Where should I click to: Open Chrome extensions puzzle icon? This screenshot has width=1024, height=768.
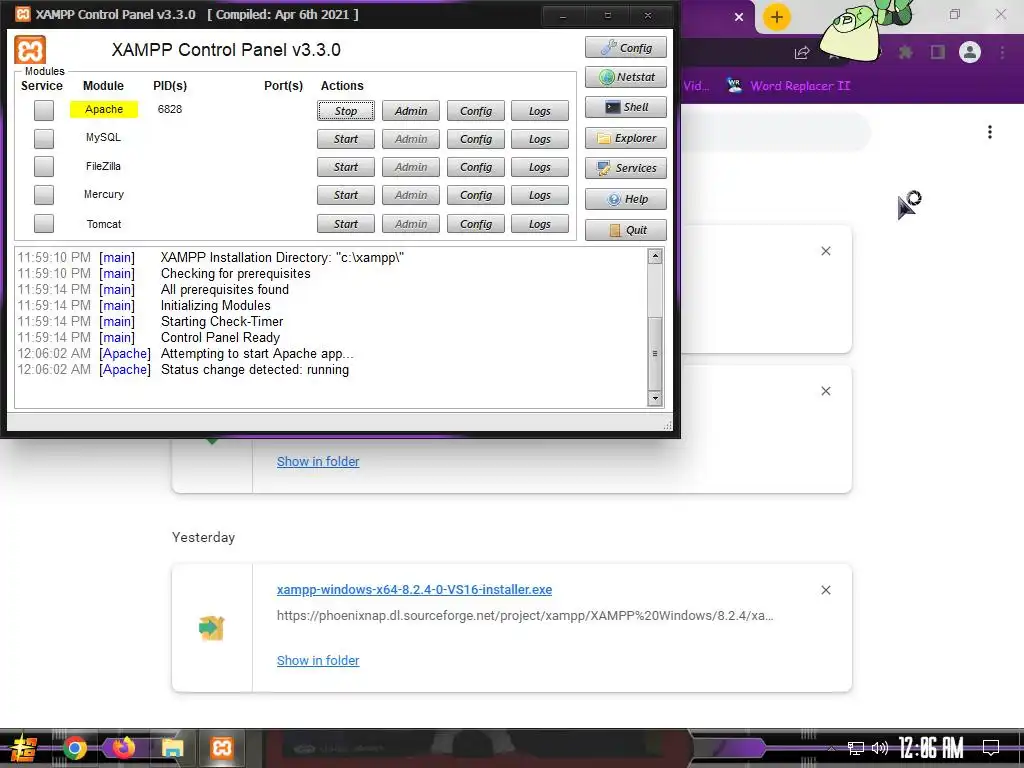coord(905,52)
